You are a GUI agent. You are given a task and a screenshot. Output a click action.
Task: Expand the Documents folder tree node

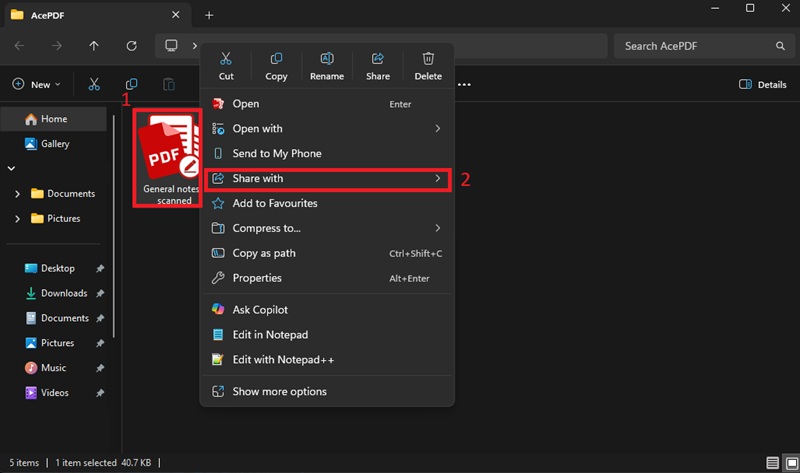(x=17, y=194)
